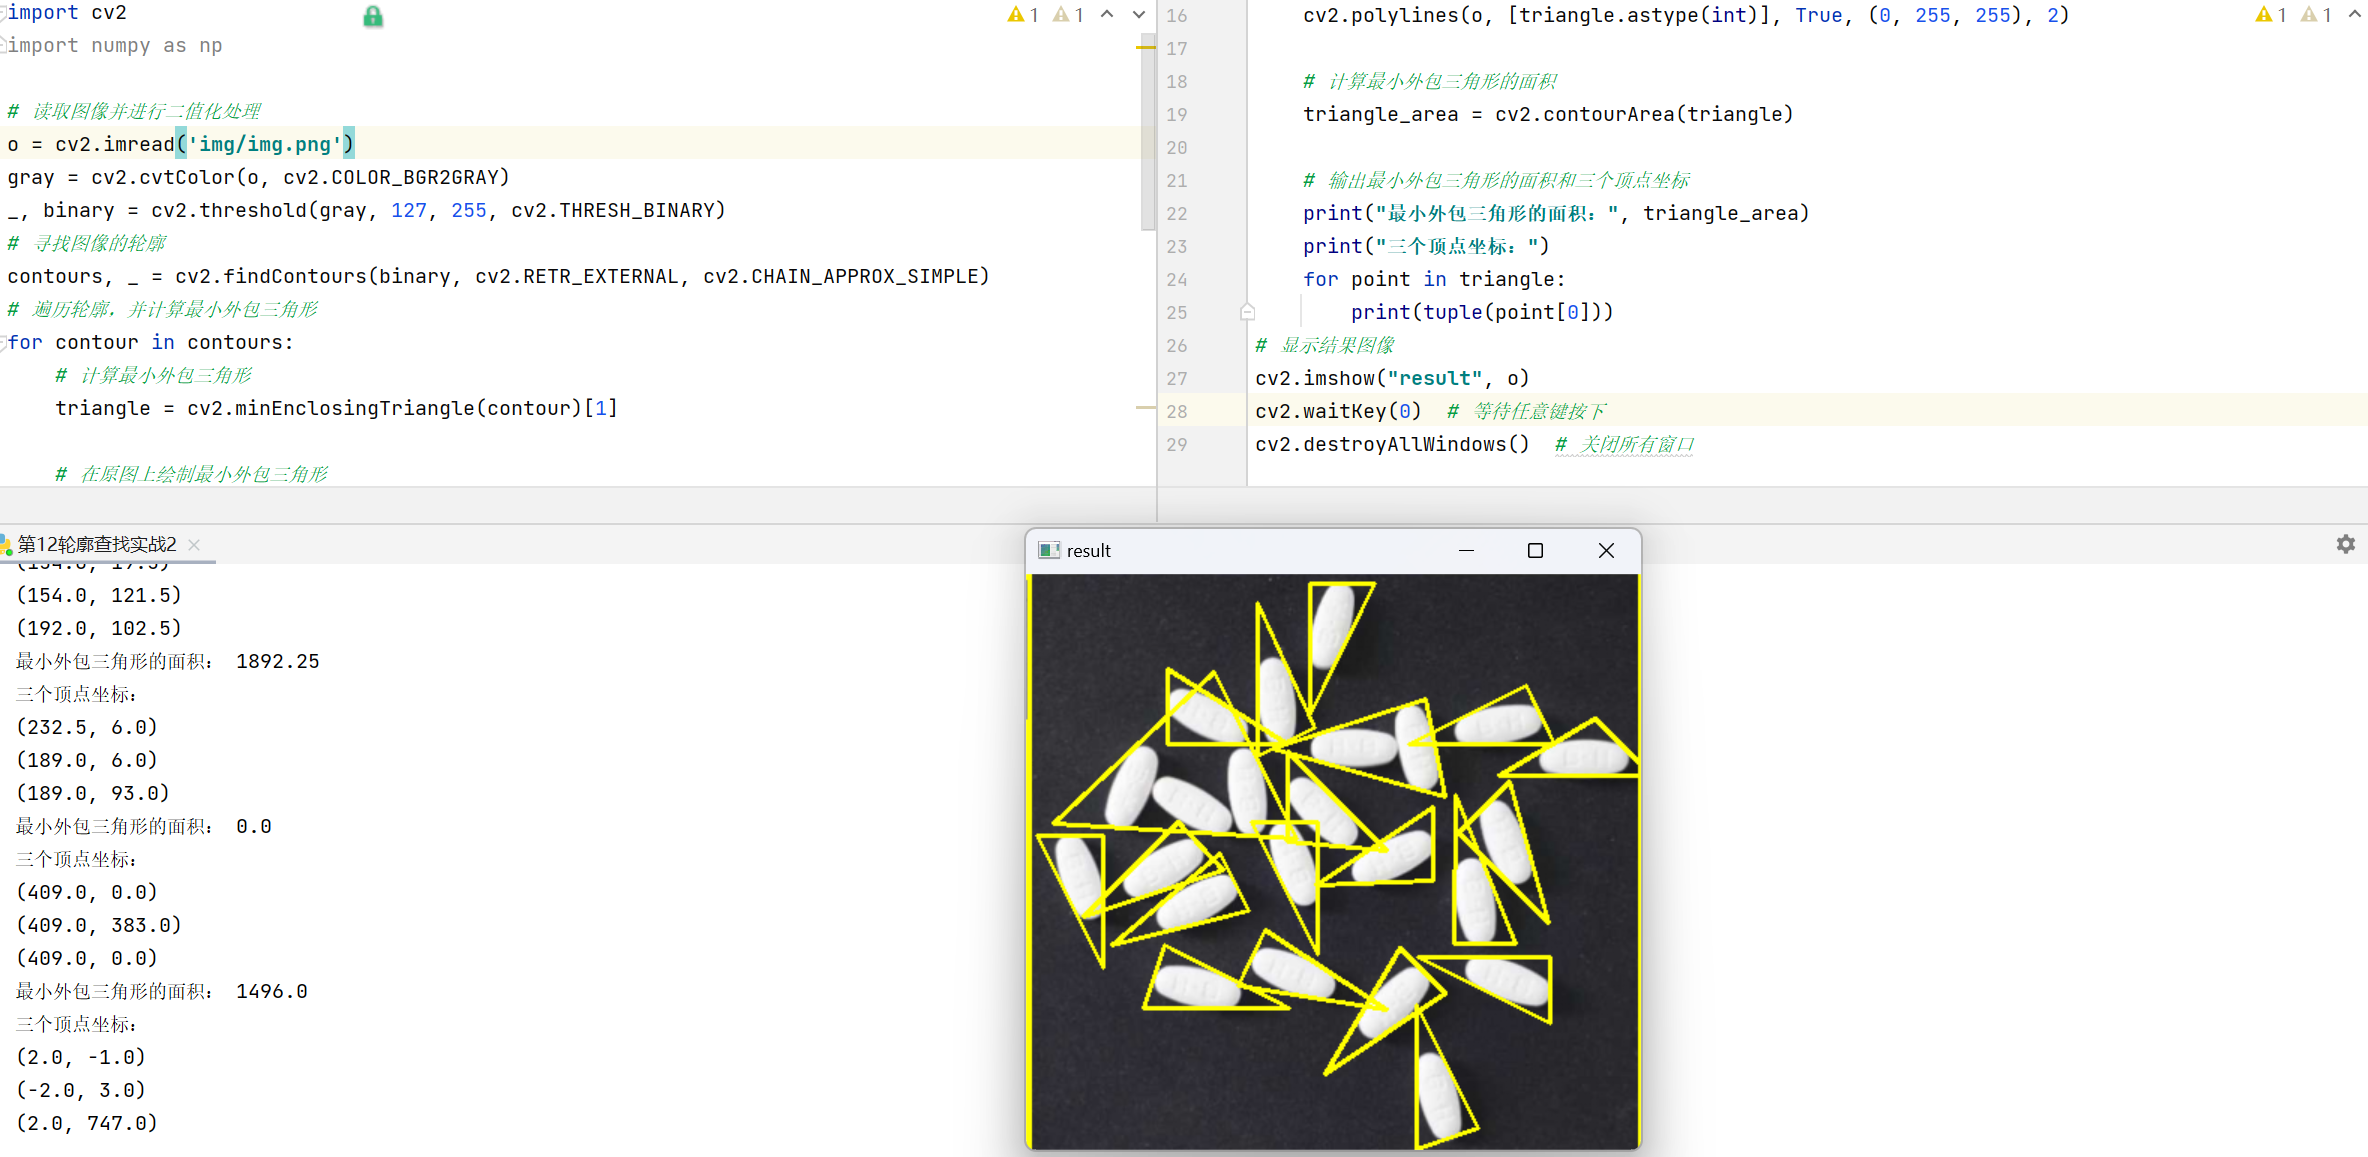Minimize the result image window
The width and height of the screenshot is (2368, 1157).
[x=1466, y=551]
